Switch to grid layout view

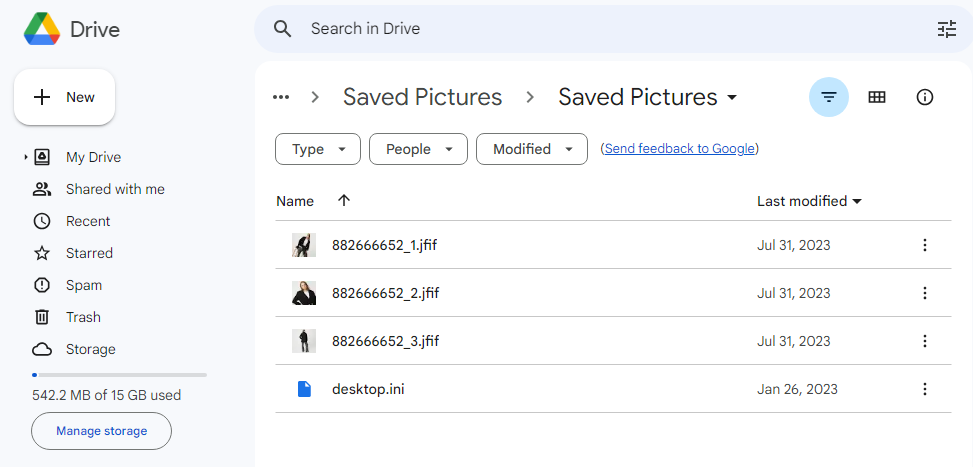pyautogui.click(x=877, y=97)
